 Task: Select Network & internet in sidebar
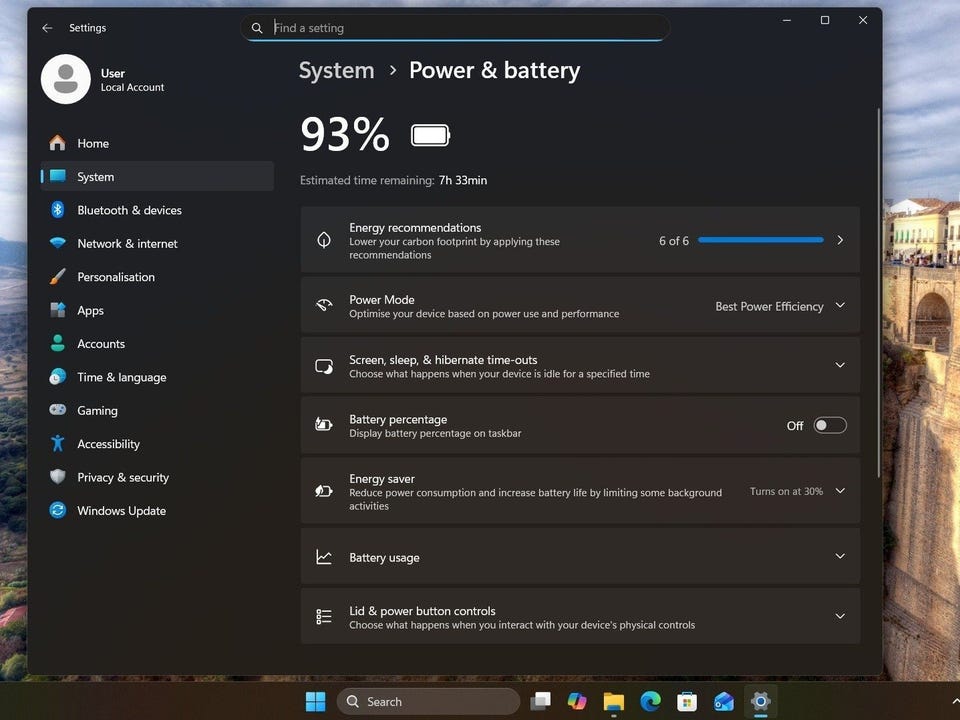(x=127, y=244)
